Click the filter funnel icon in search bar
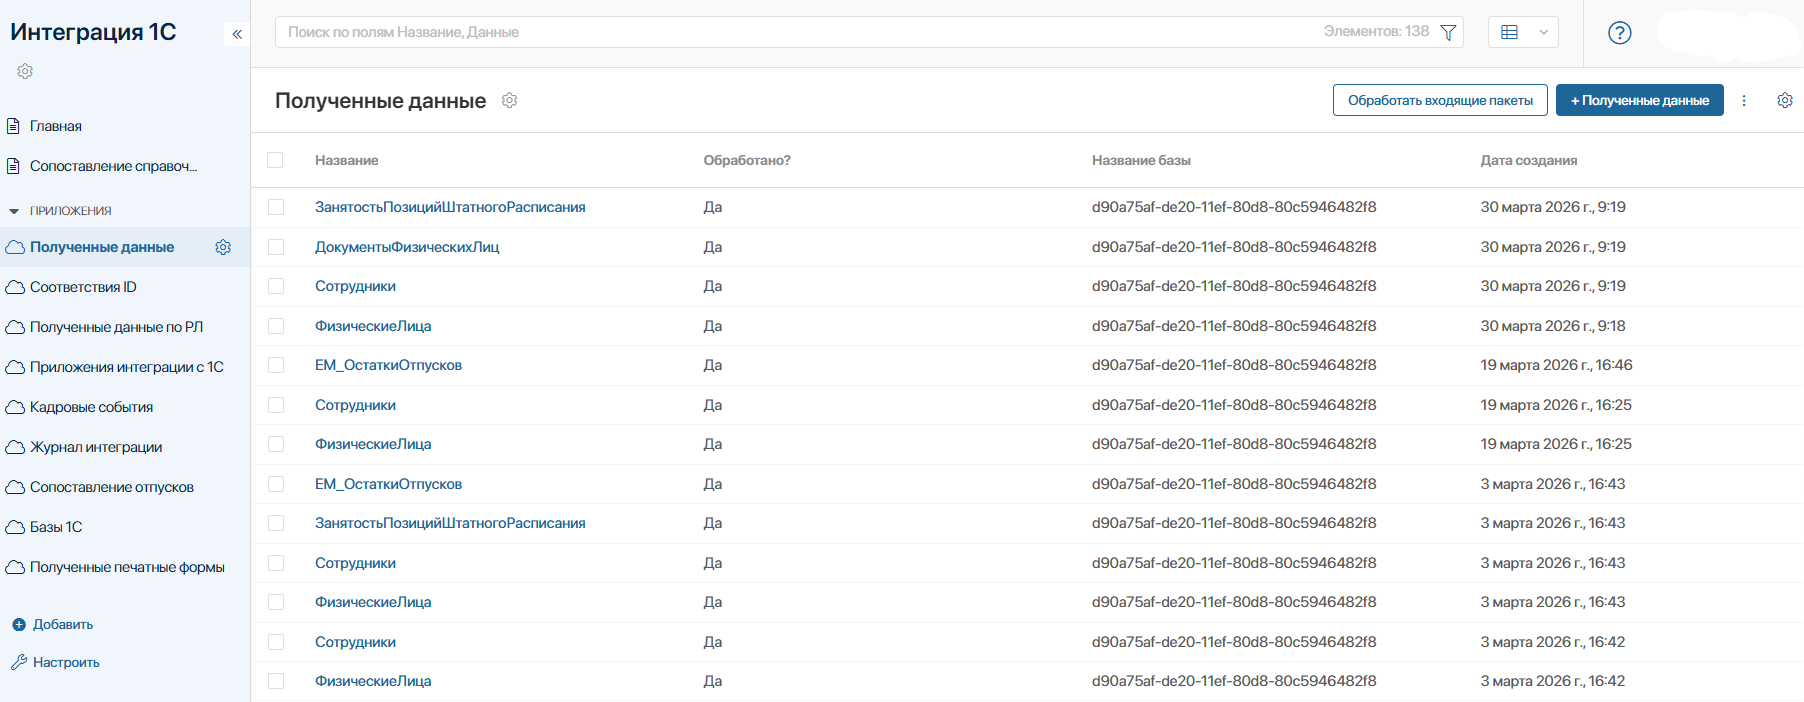Image resolution: width=1804 pixels, height=702 pixels. coord(1447,32)
